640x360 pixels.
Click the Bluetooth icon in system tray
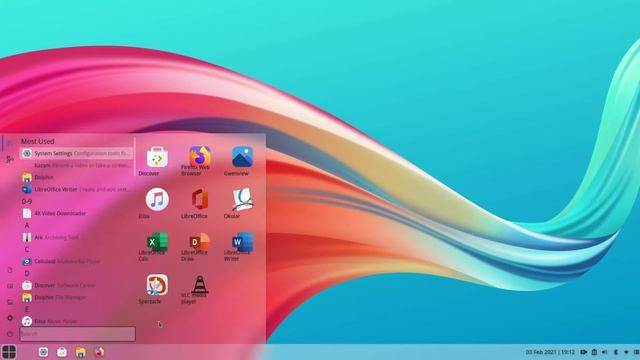click(x=616, y=352)
